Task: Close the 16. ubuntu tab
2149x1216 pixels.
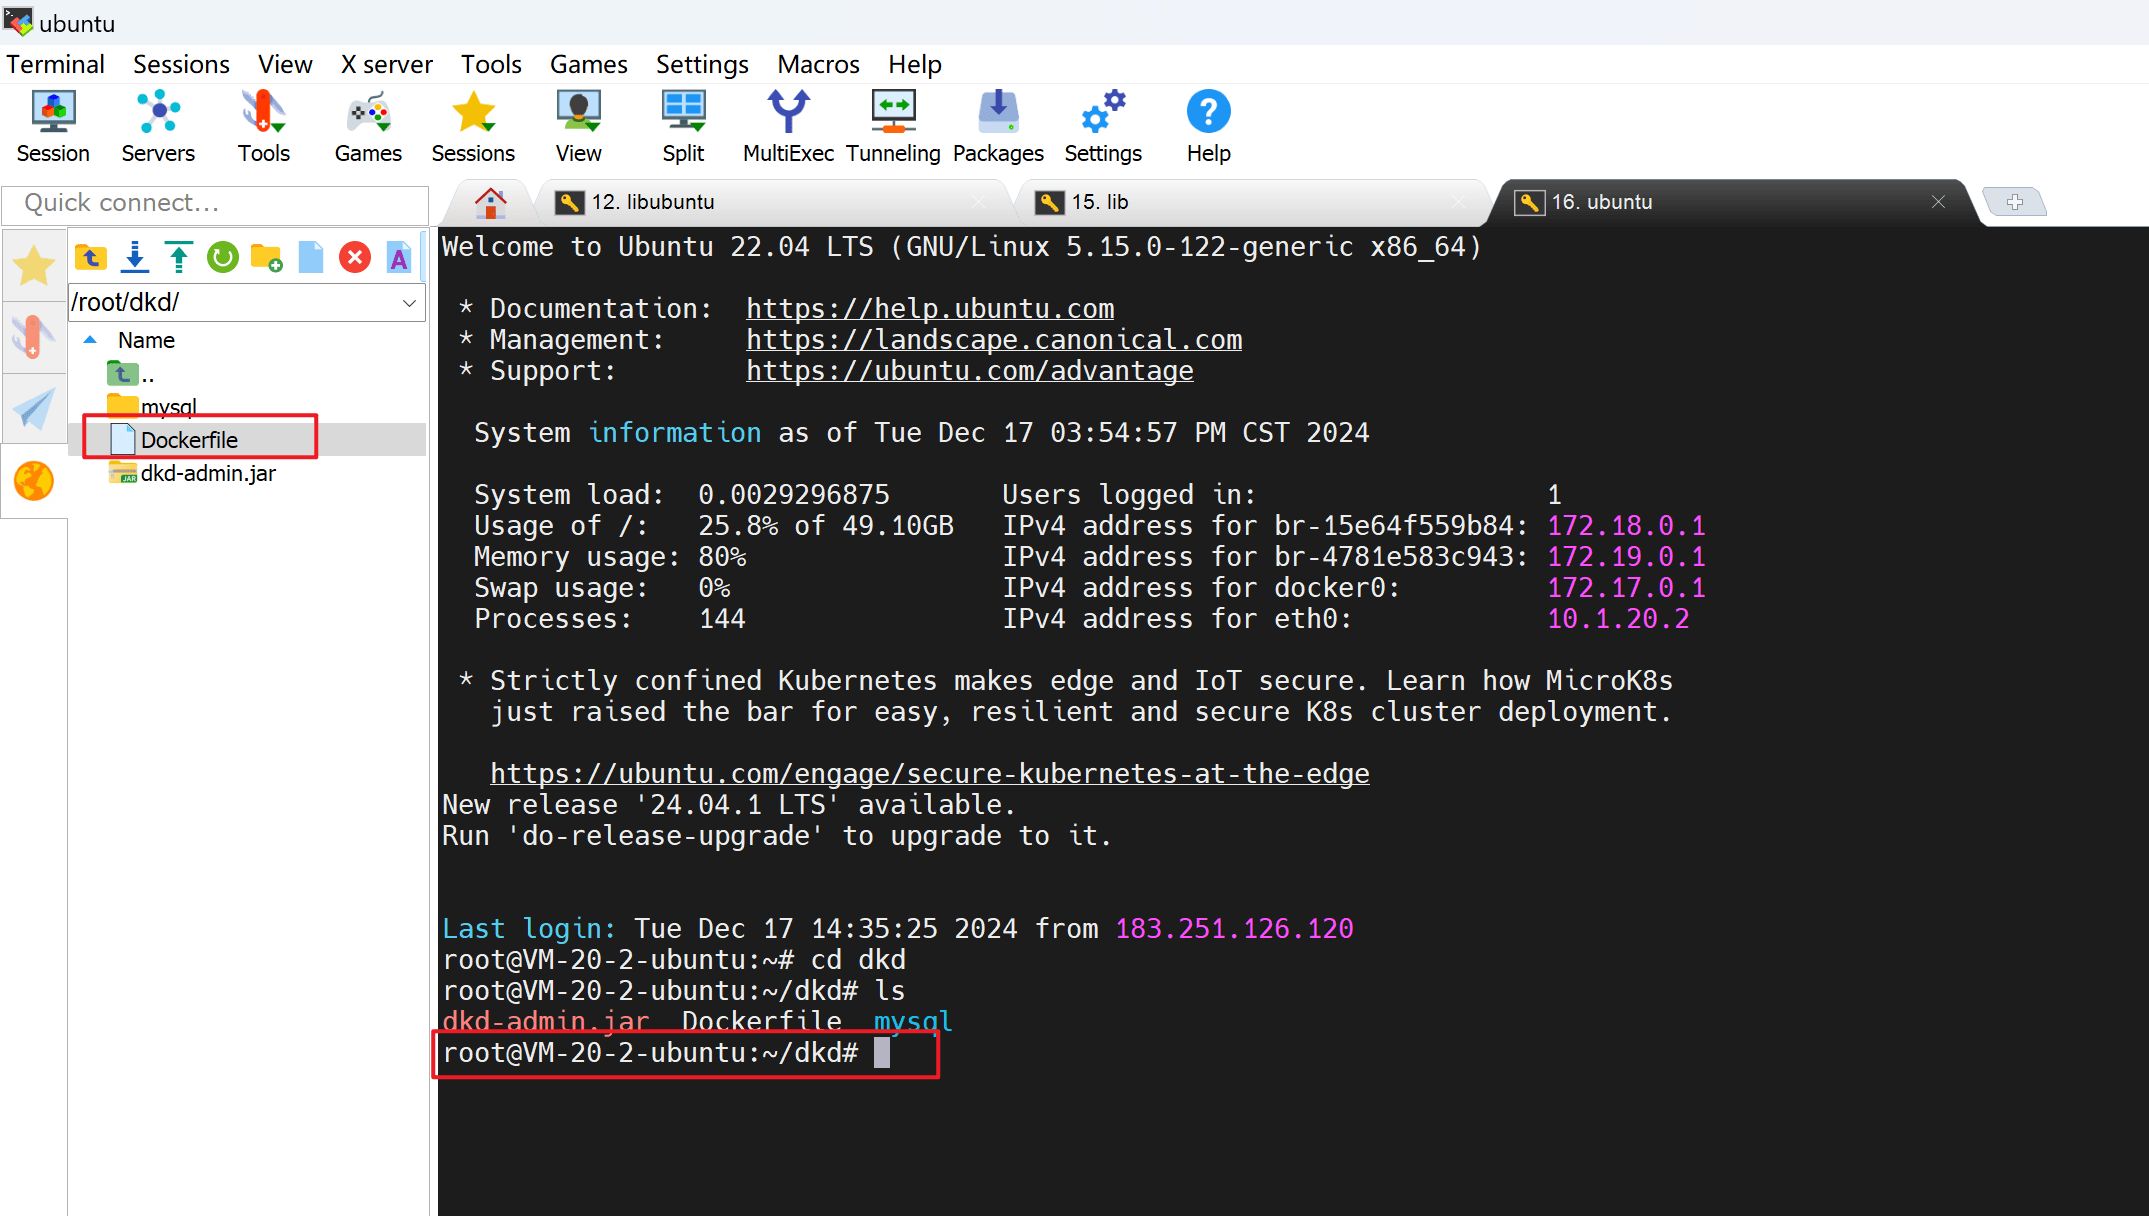Action: pos(1938,202)
